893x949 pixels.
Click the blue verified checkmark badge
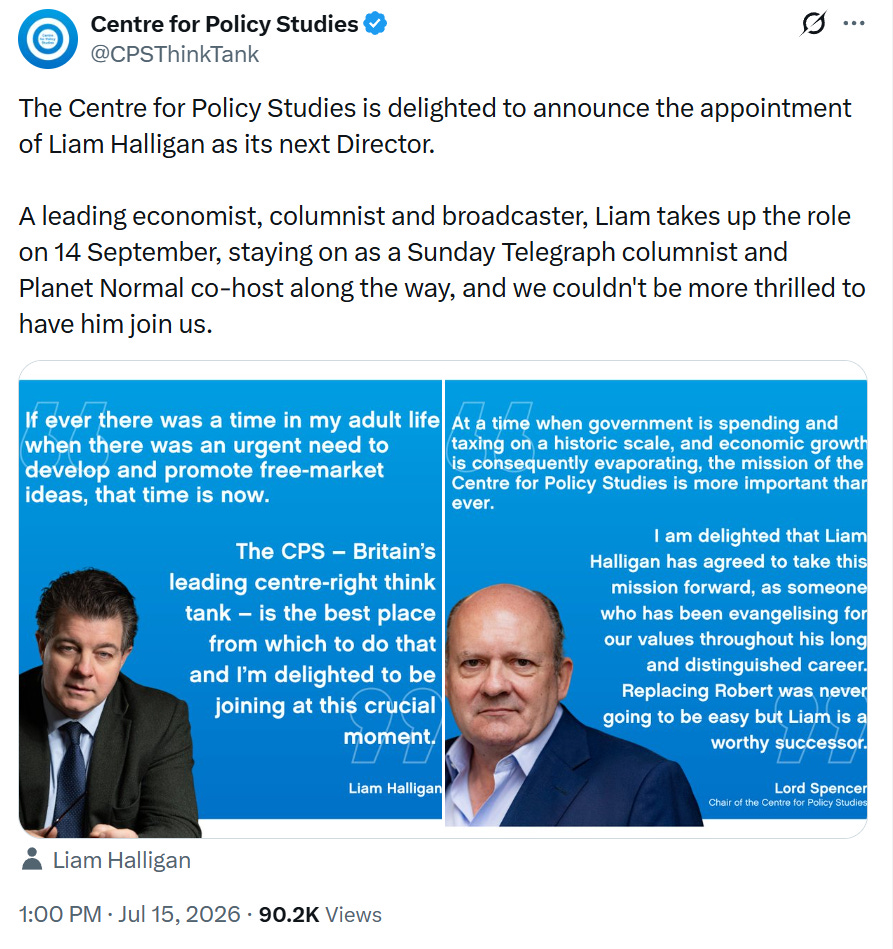point(375,24)
